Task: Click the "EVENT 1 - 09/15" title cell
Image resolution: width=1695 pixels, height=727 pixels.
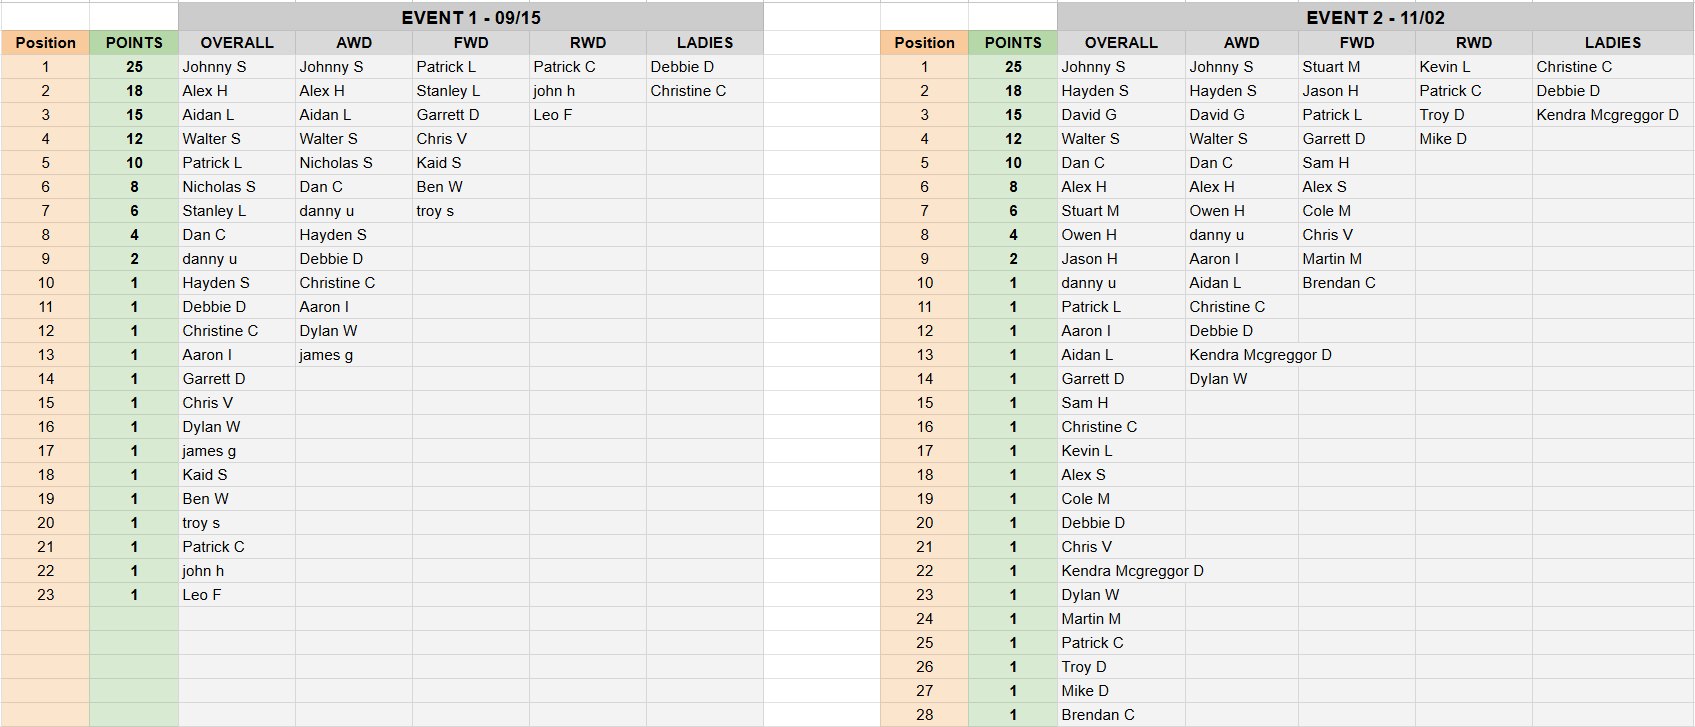Action: pyautogui.click(x=471, y=18)
